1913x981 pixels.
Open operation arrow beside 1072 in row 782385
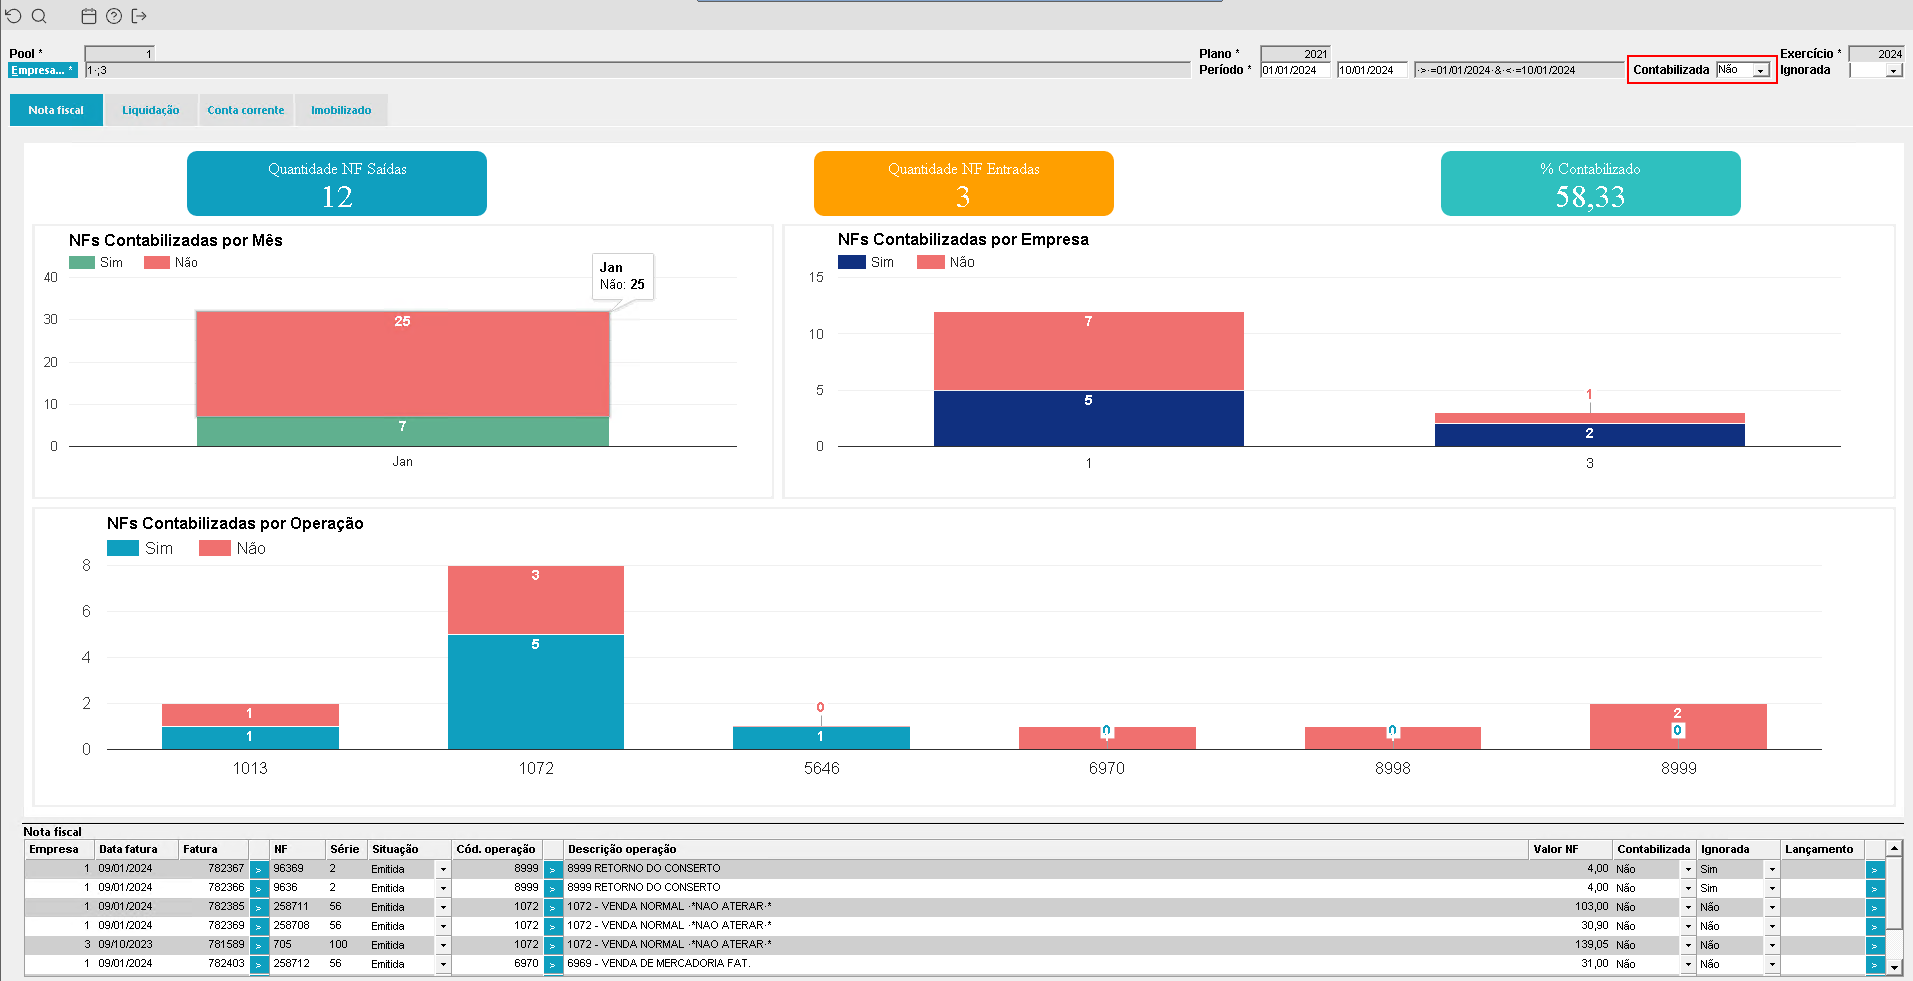[x=553, y=907]
